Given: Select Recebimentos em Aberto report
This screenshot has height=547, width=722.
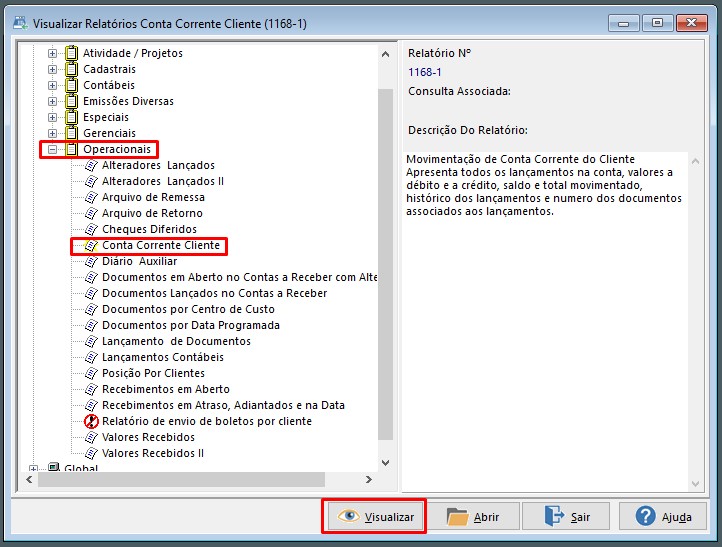Looking at the screenshot, I should click(x=166, y=389).
